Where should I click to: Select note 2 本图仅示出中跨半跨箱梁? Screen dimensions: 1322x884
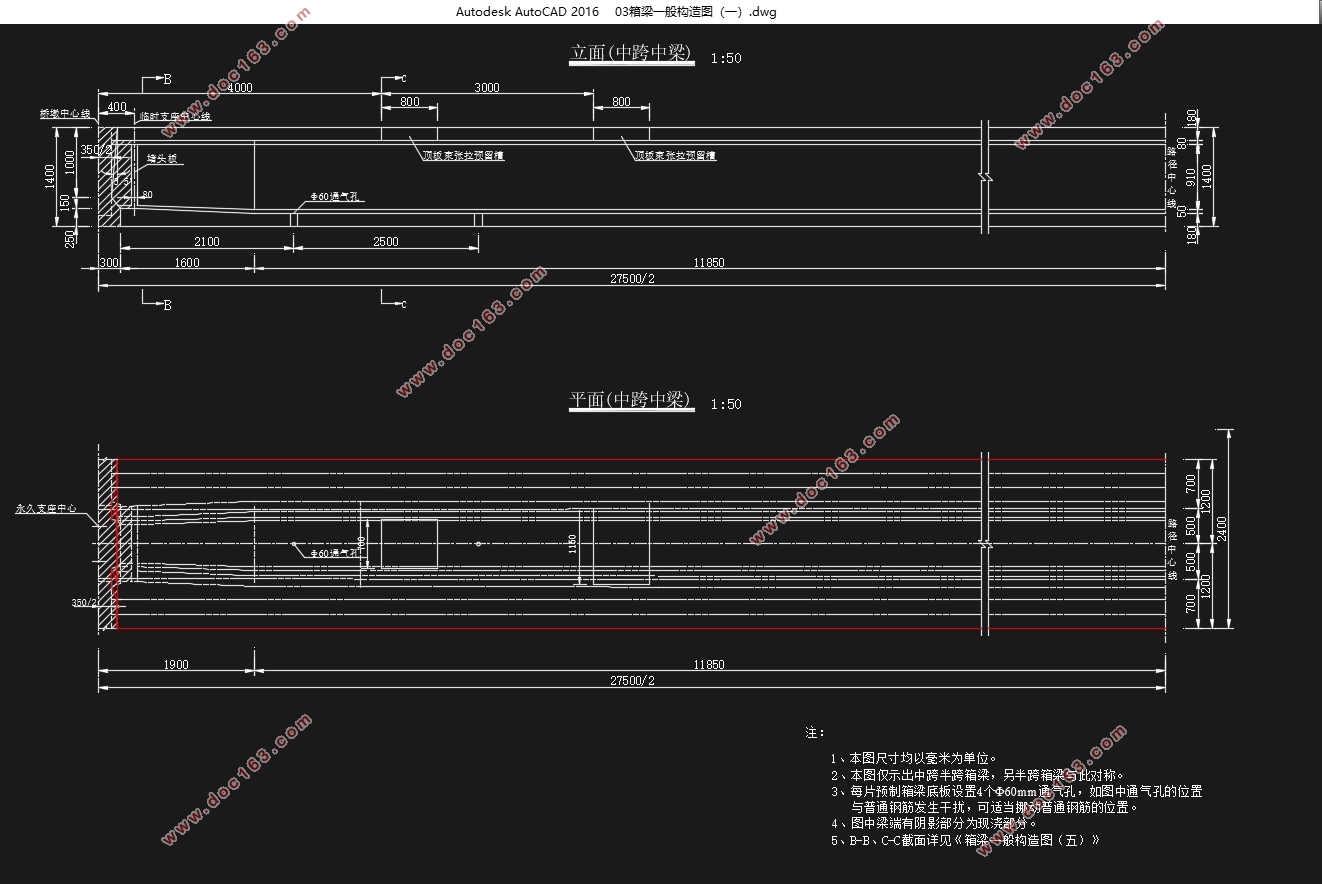[x=978, y=775]
